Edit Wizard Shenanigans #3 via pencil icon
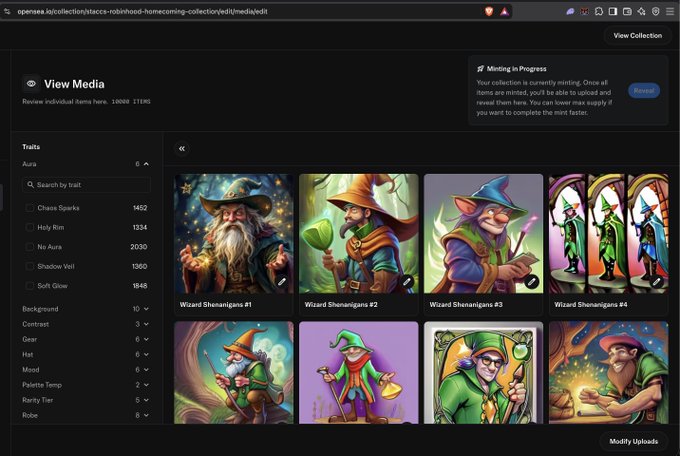This screenshot has height=456, width=680. pos(532,282)
